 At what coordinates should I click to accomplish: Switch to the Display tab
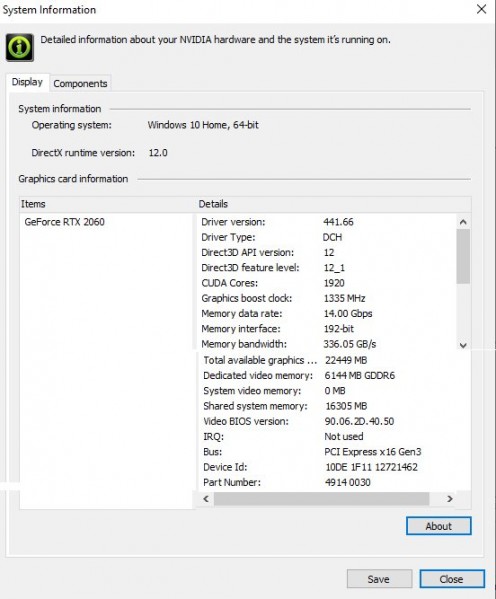27,82
